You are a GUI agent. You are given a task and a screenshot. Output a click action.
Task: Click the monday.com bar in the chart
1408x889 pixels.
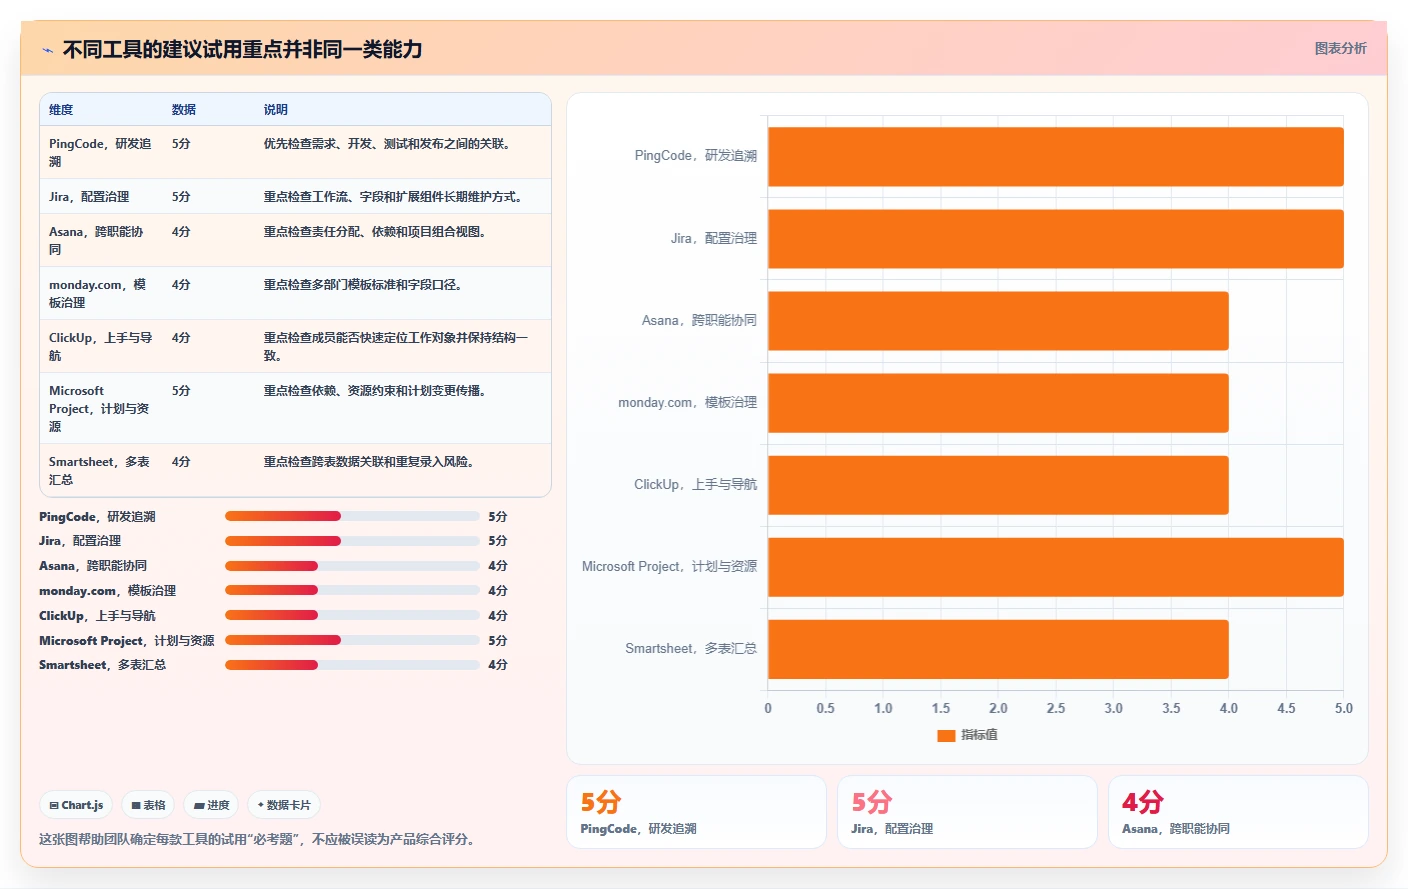(998, 403)
